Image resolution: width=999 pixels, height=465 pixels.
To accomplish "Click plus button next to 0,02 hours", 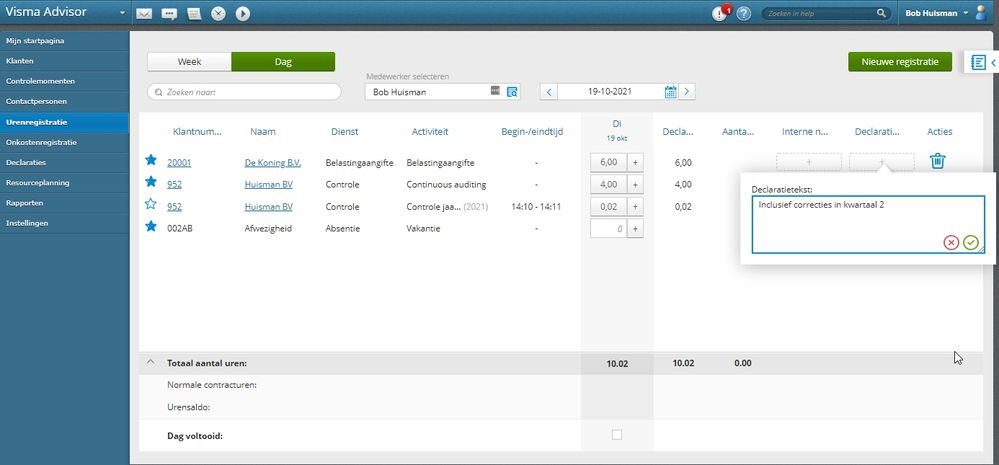I will [635, 206].
